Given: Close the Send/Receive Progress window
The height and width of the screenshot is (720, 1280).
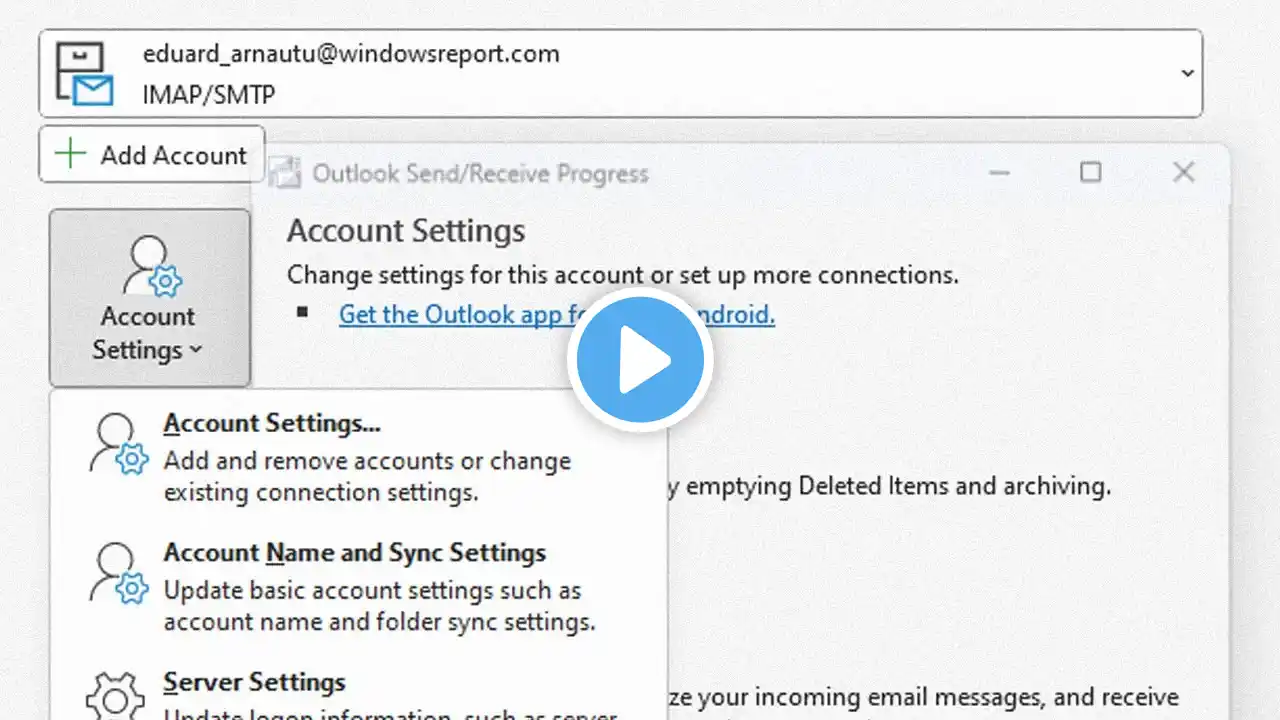Looking at the screenshot, I should click(x=1184, y=172).
